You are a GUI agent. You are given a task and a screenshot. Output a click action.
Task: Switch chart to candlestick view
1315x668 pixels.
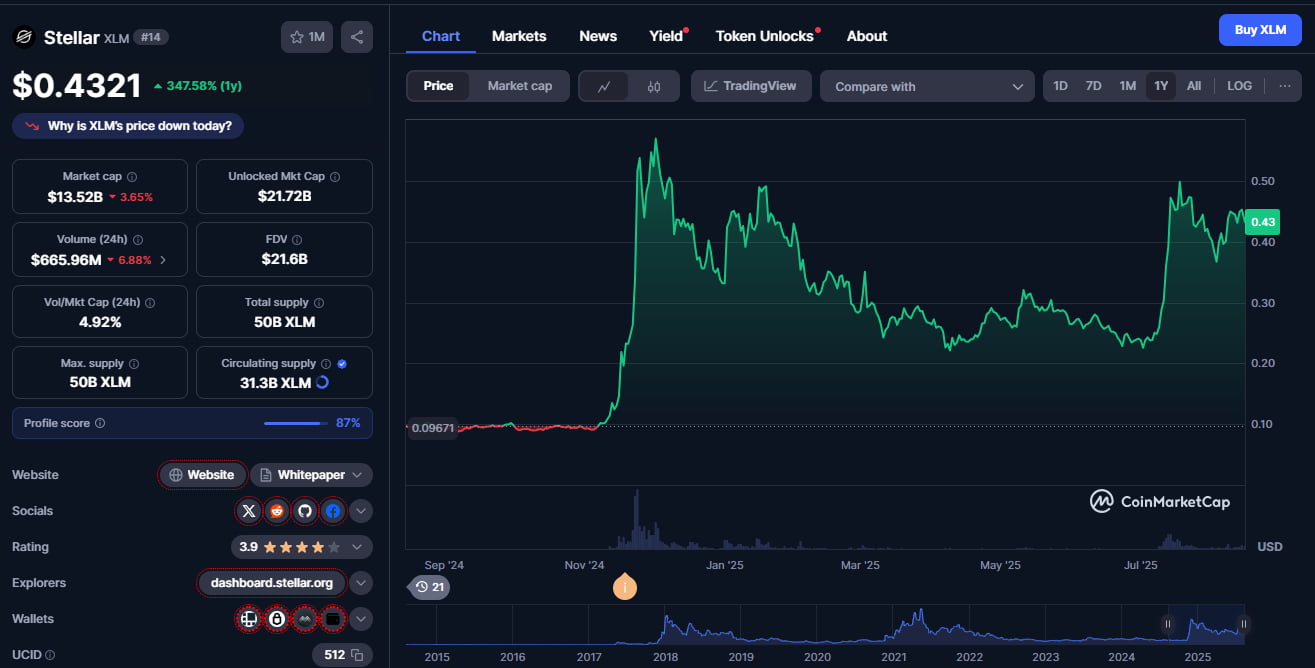(x=654, y=87)
